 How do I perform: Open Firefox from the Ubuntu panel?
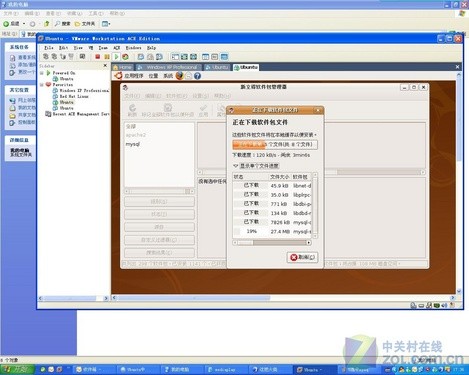179,76
